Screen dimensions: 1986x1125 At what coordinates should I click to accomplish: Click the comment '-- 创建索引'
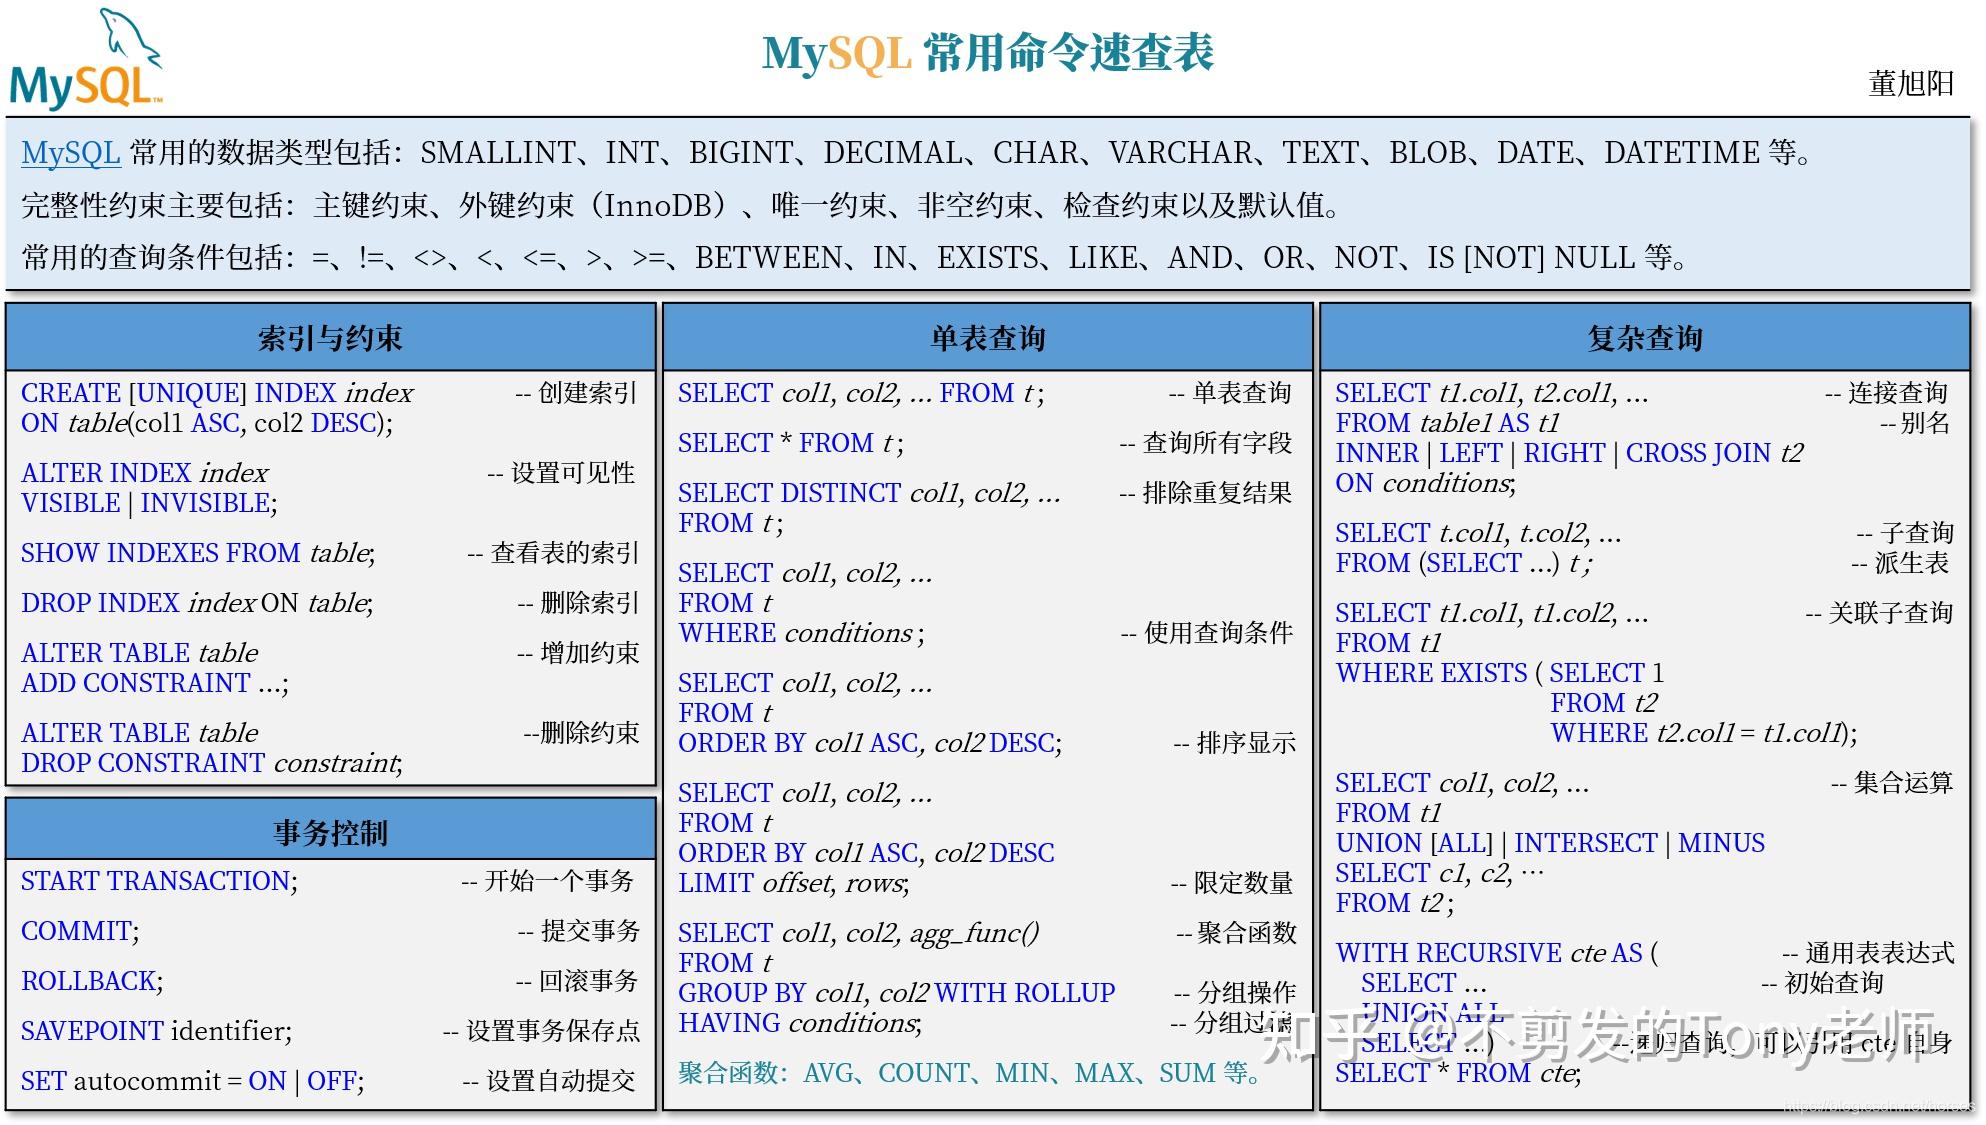point(576,393)
